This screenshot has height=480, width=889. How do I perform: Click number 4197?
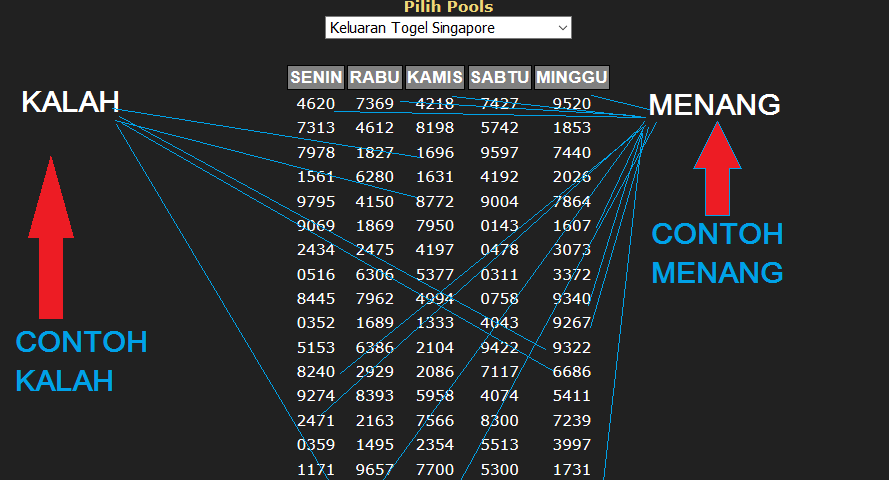click(x=435, y=250)
